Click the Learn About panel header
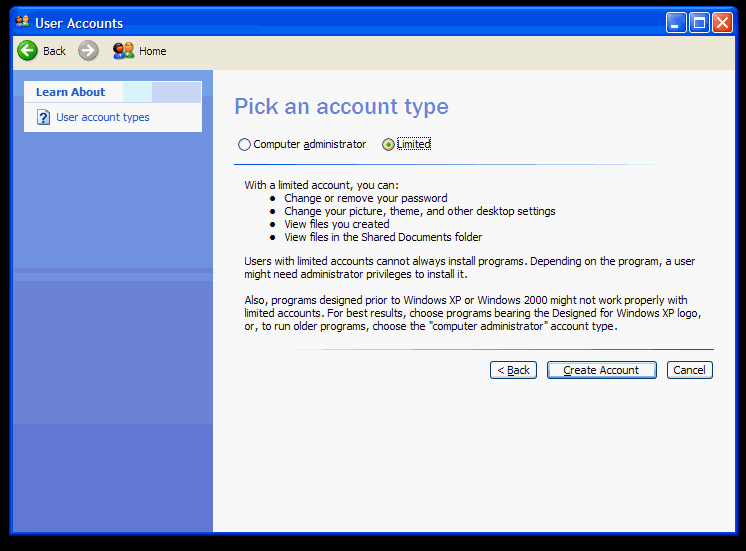 113,92
